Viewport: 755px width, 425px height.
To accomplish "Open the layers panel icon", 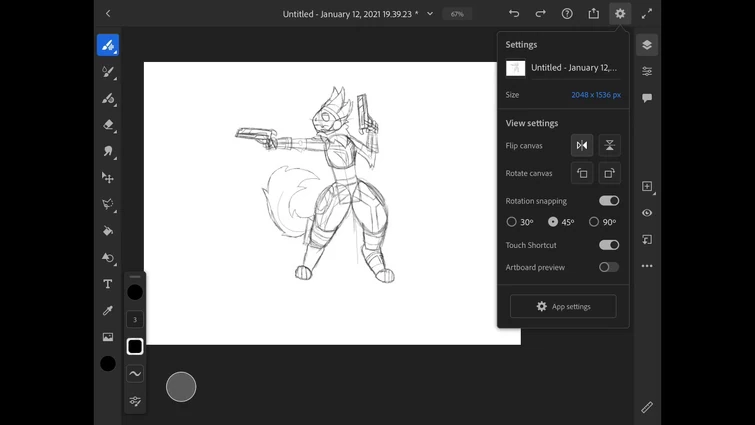I will pos(647,45).
